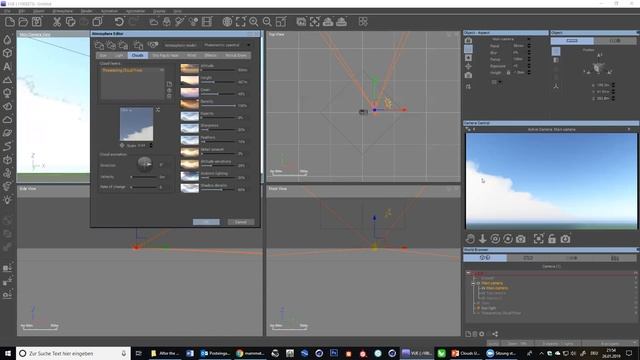Select Sun light in the World Browser
This screenshot has height=360, width=640.
[489, 308]
